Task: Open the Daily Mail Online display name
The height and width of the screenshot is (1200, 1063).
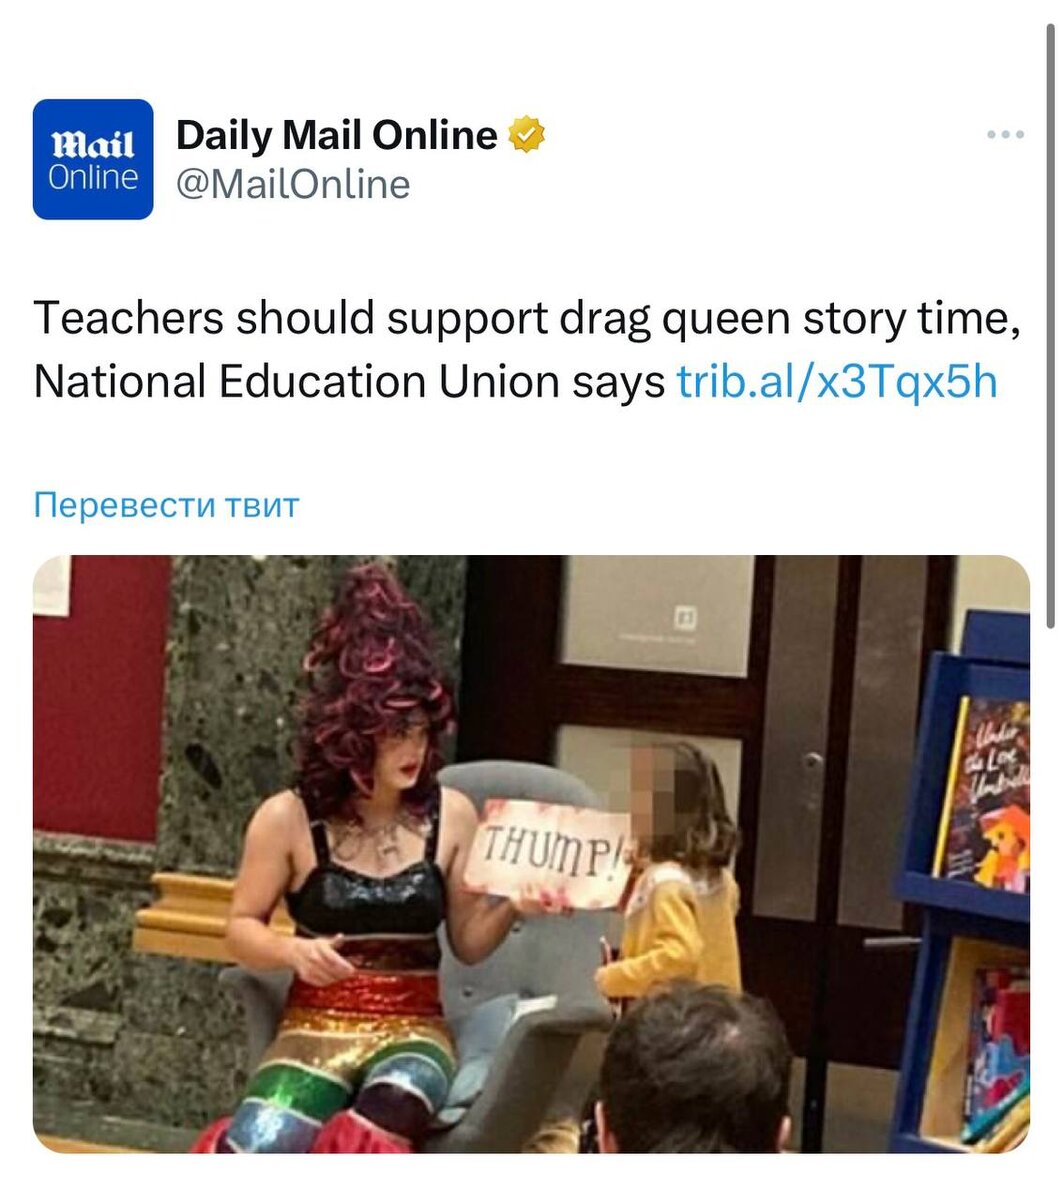Action: pos(337,135)
